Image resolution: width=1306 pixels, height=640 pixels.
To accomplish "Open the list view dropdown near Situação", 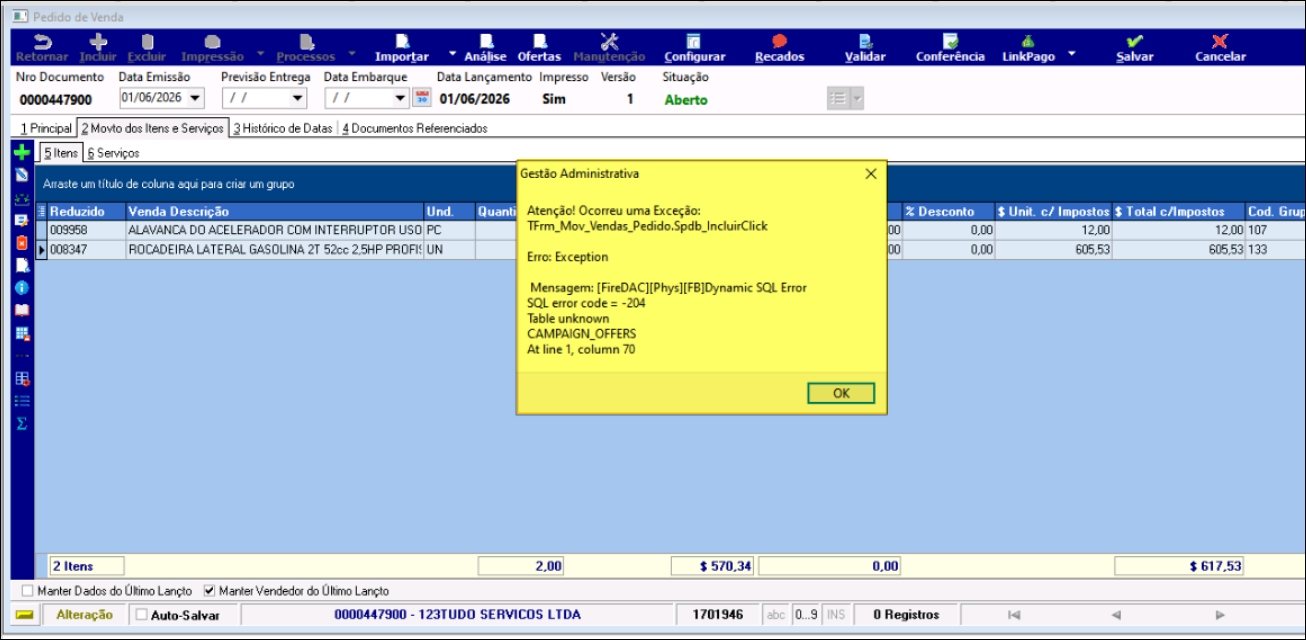I will point(857,98).
